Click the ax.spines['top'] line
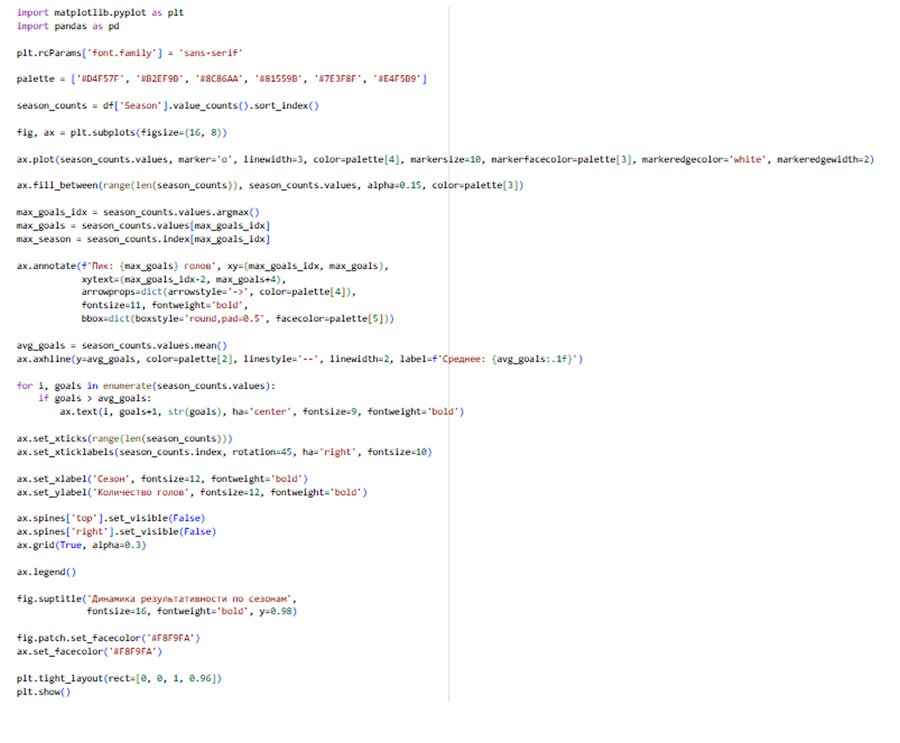This screenshot has height=743, width=900. [x=111, y=518]
